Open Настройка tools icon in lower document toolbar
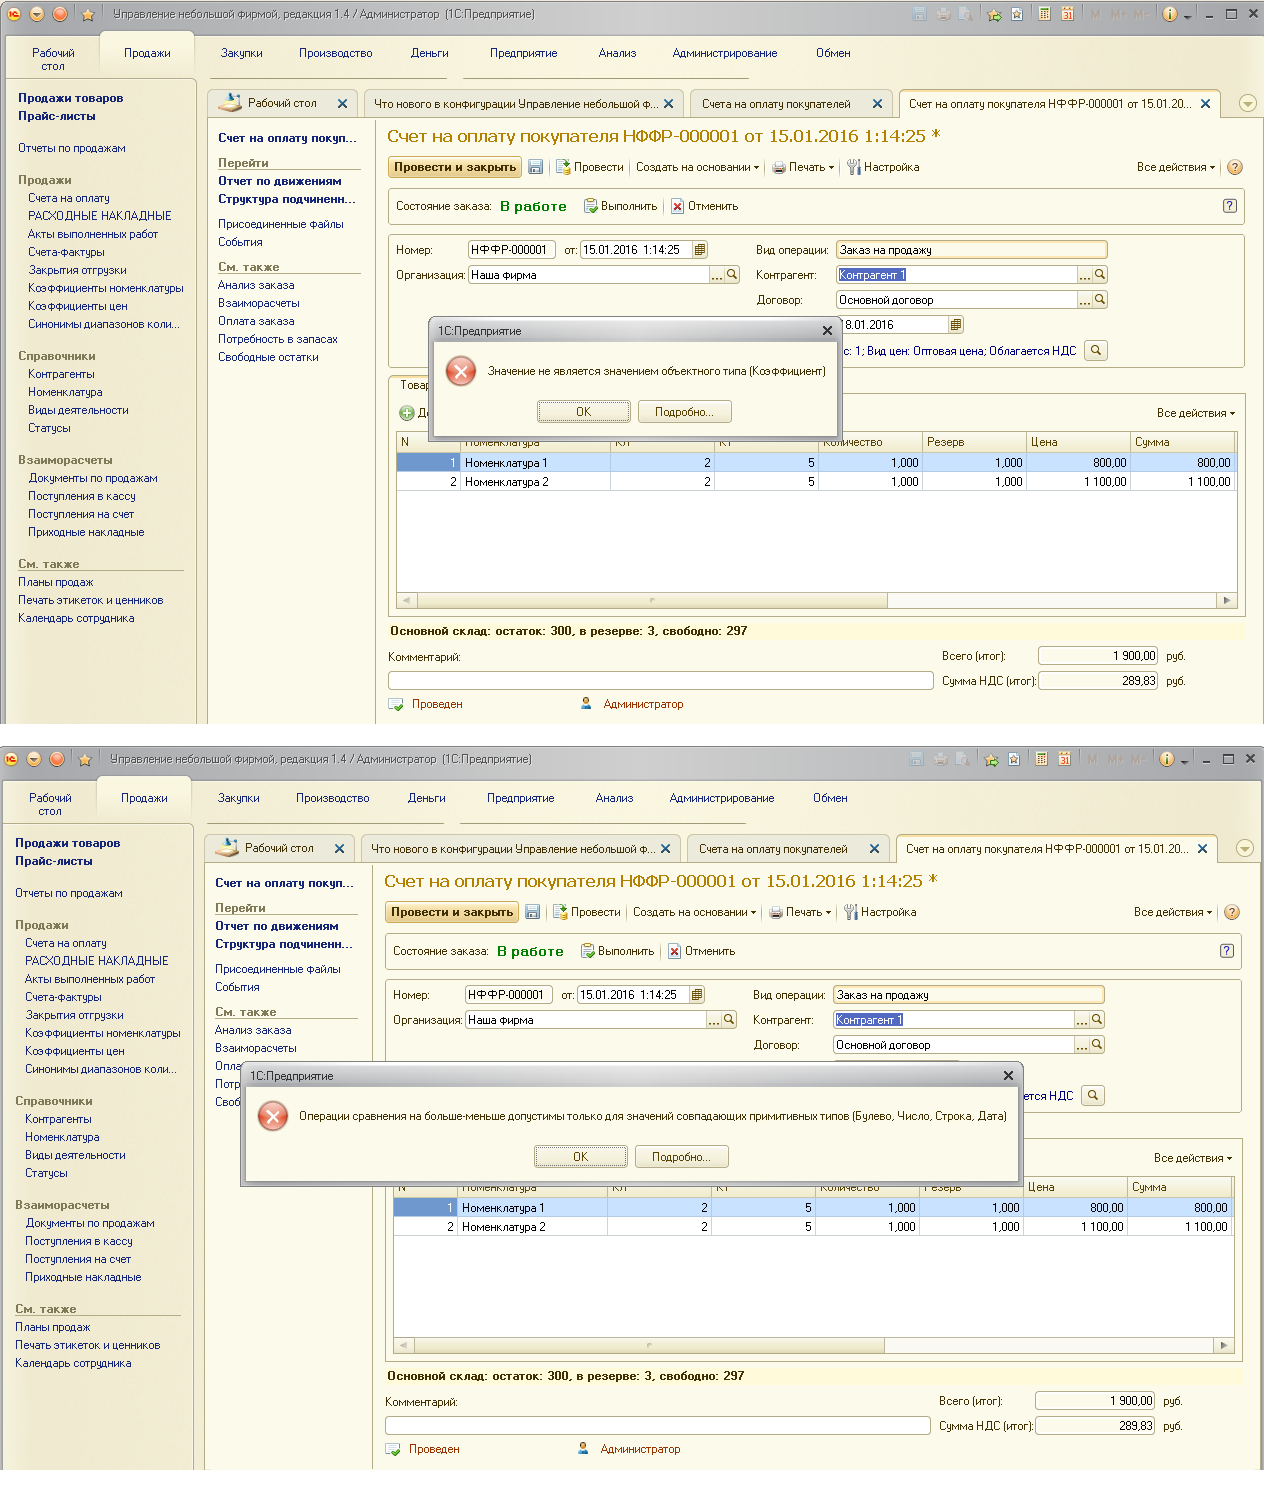 [851, 912]
